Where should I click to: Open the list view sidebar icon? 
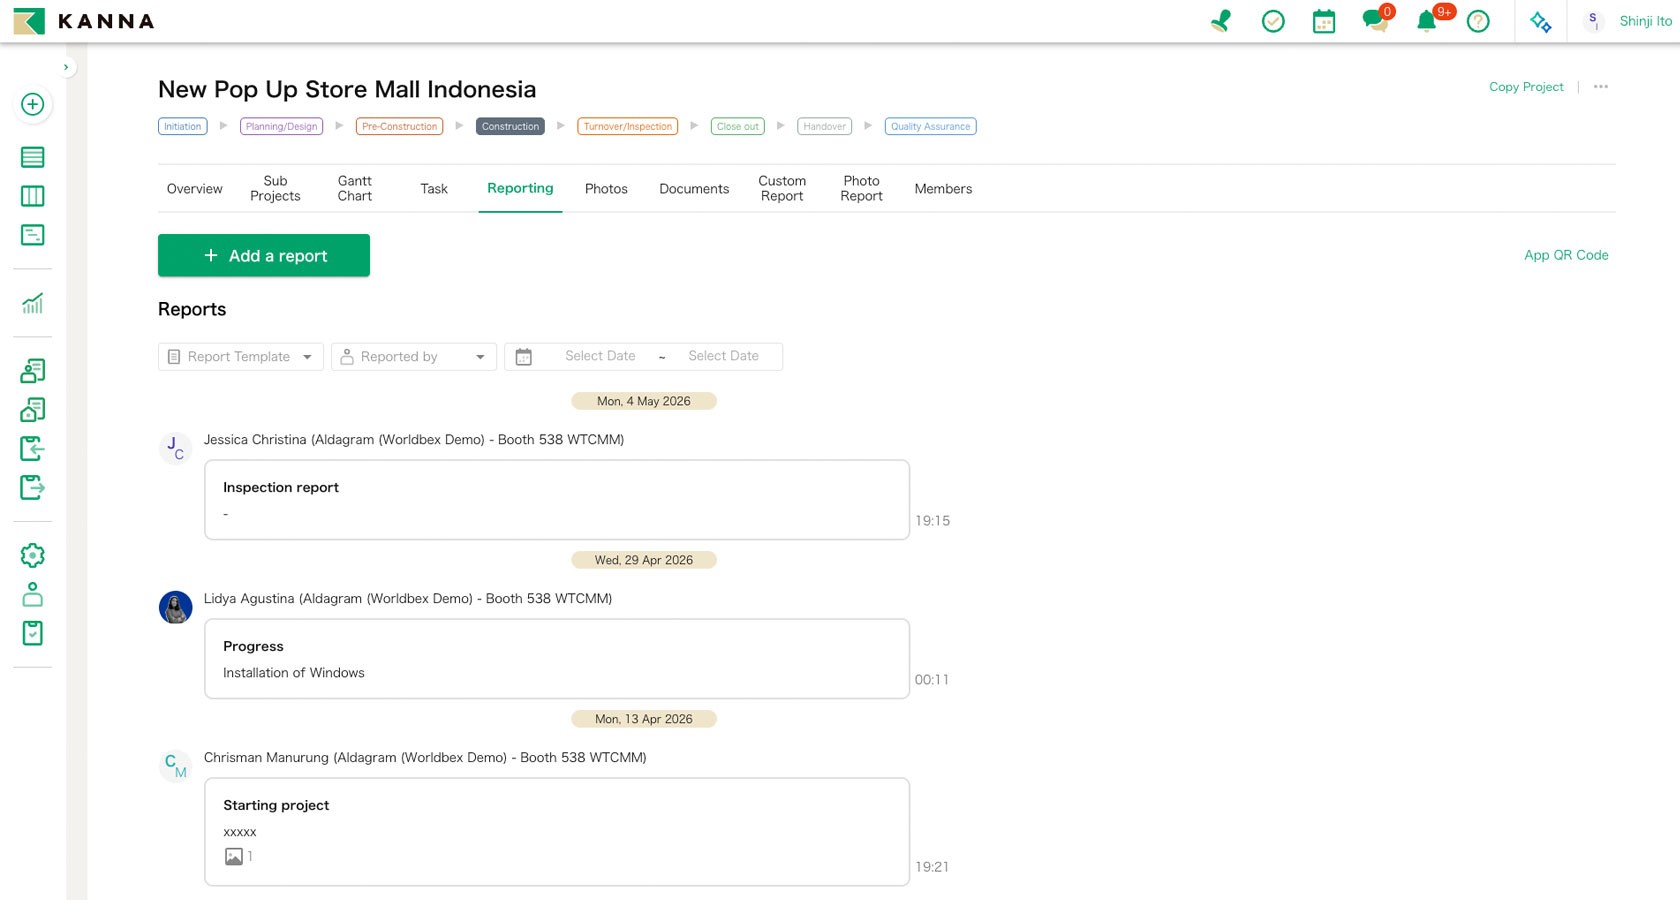click(33, 157)
